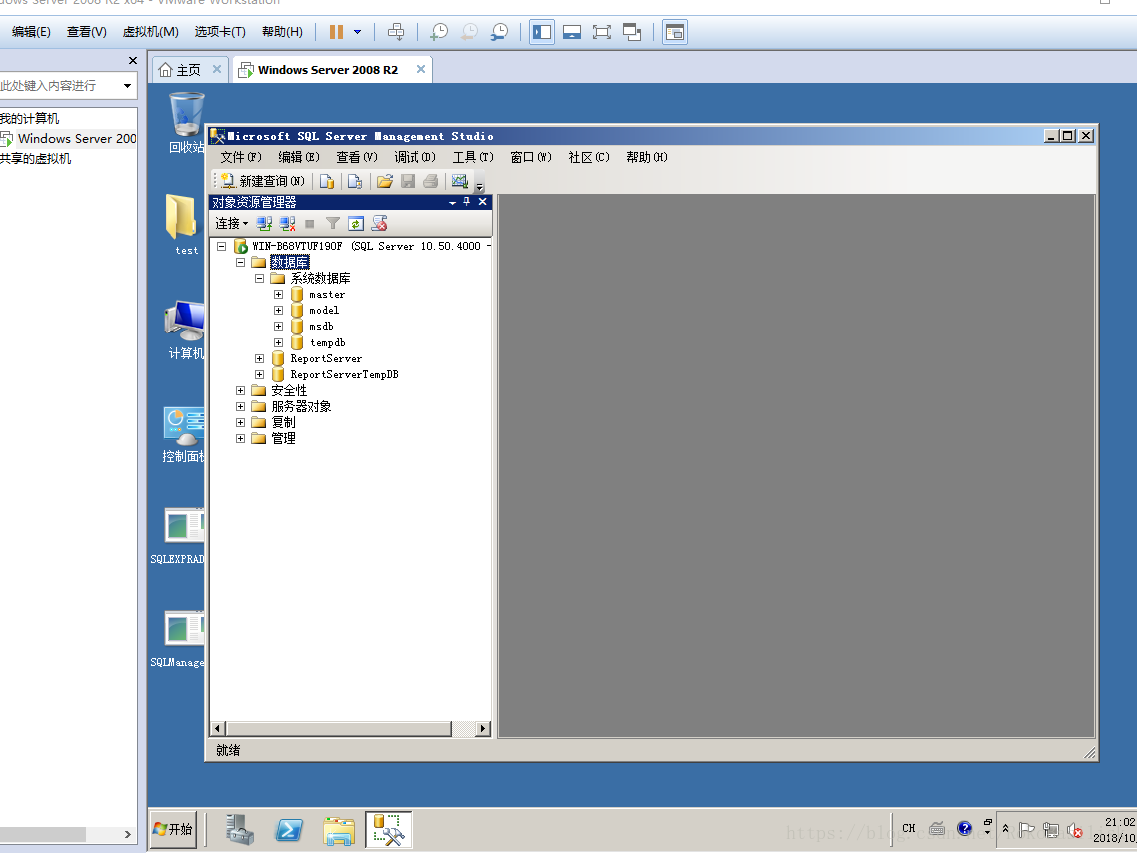Image resolution: width=1137 pixels, height=853 pixels.
Task: Click the Server Manager taskbar icon
Action: point(239,830)
